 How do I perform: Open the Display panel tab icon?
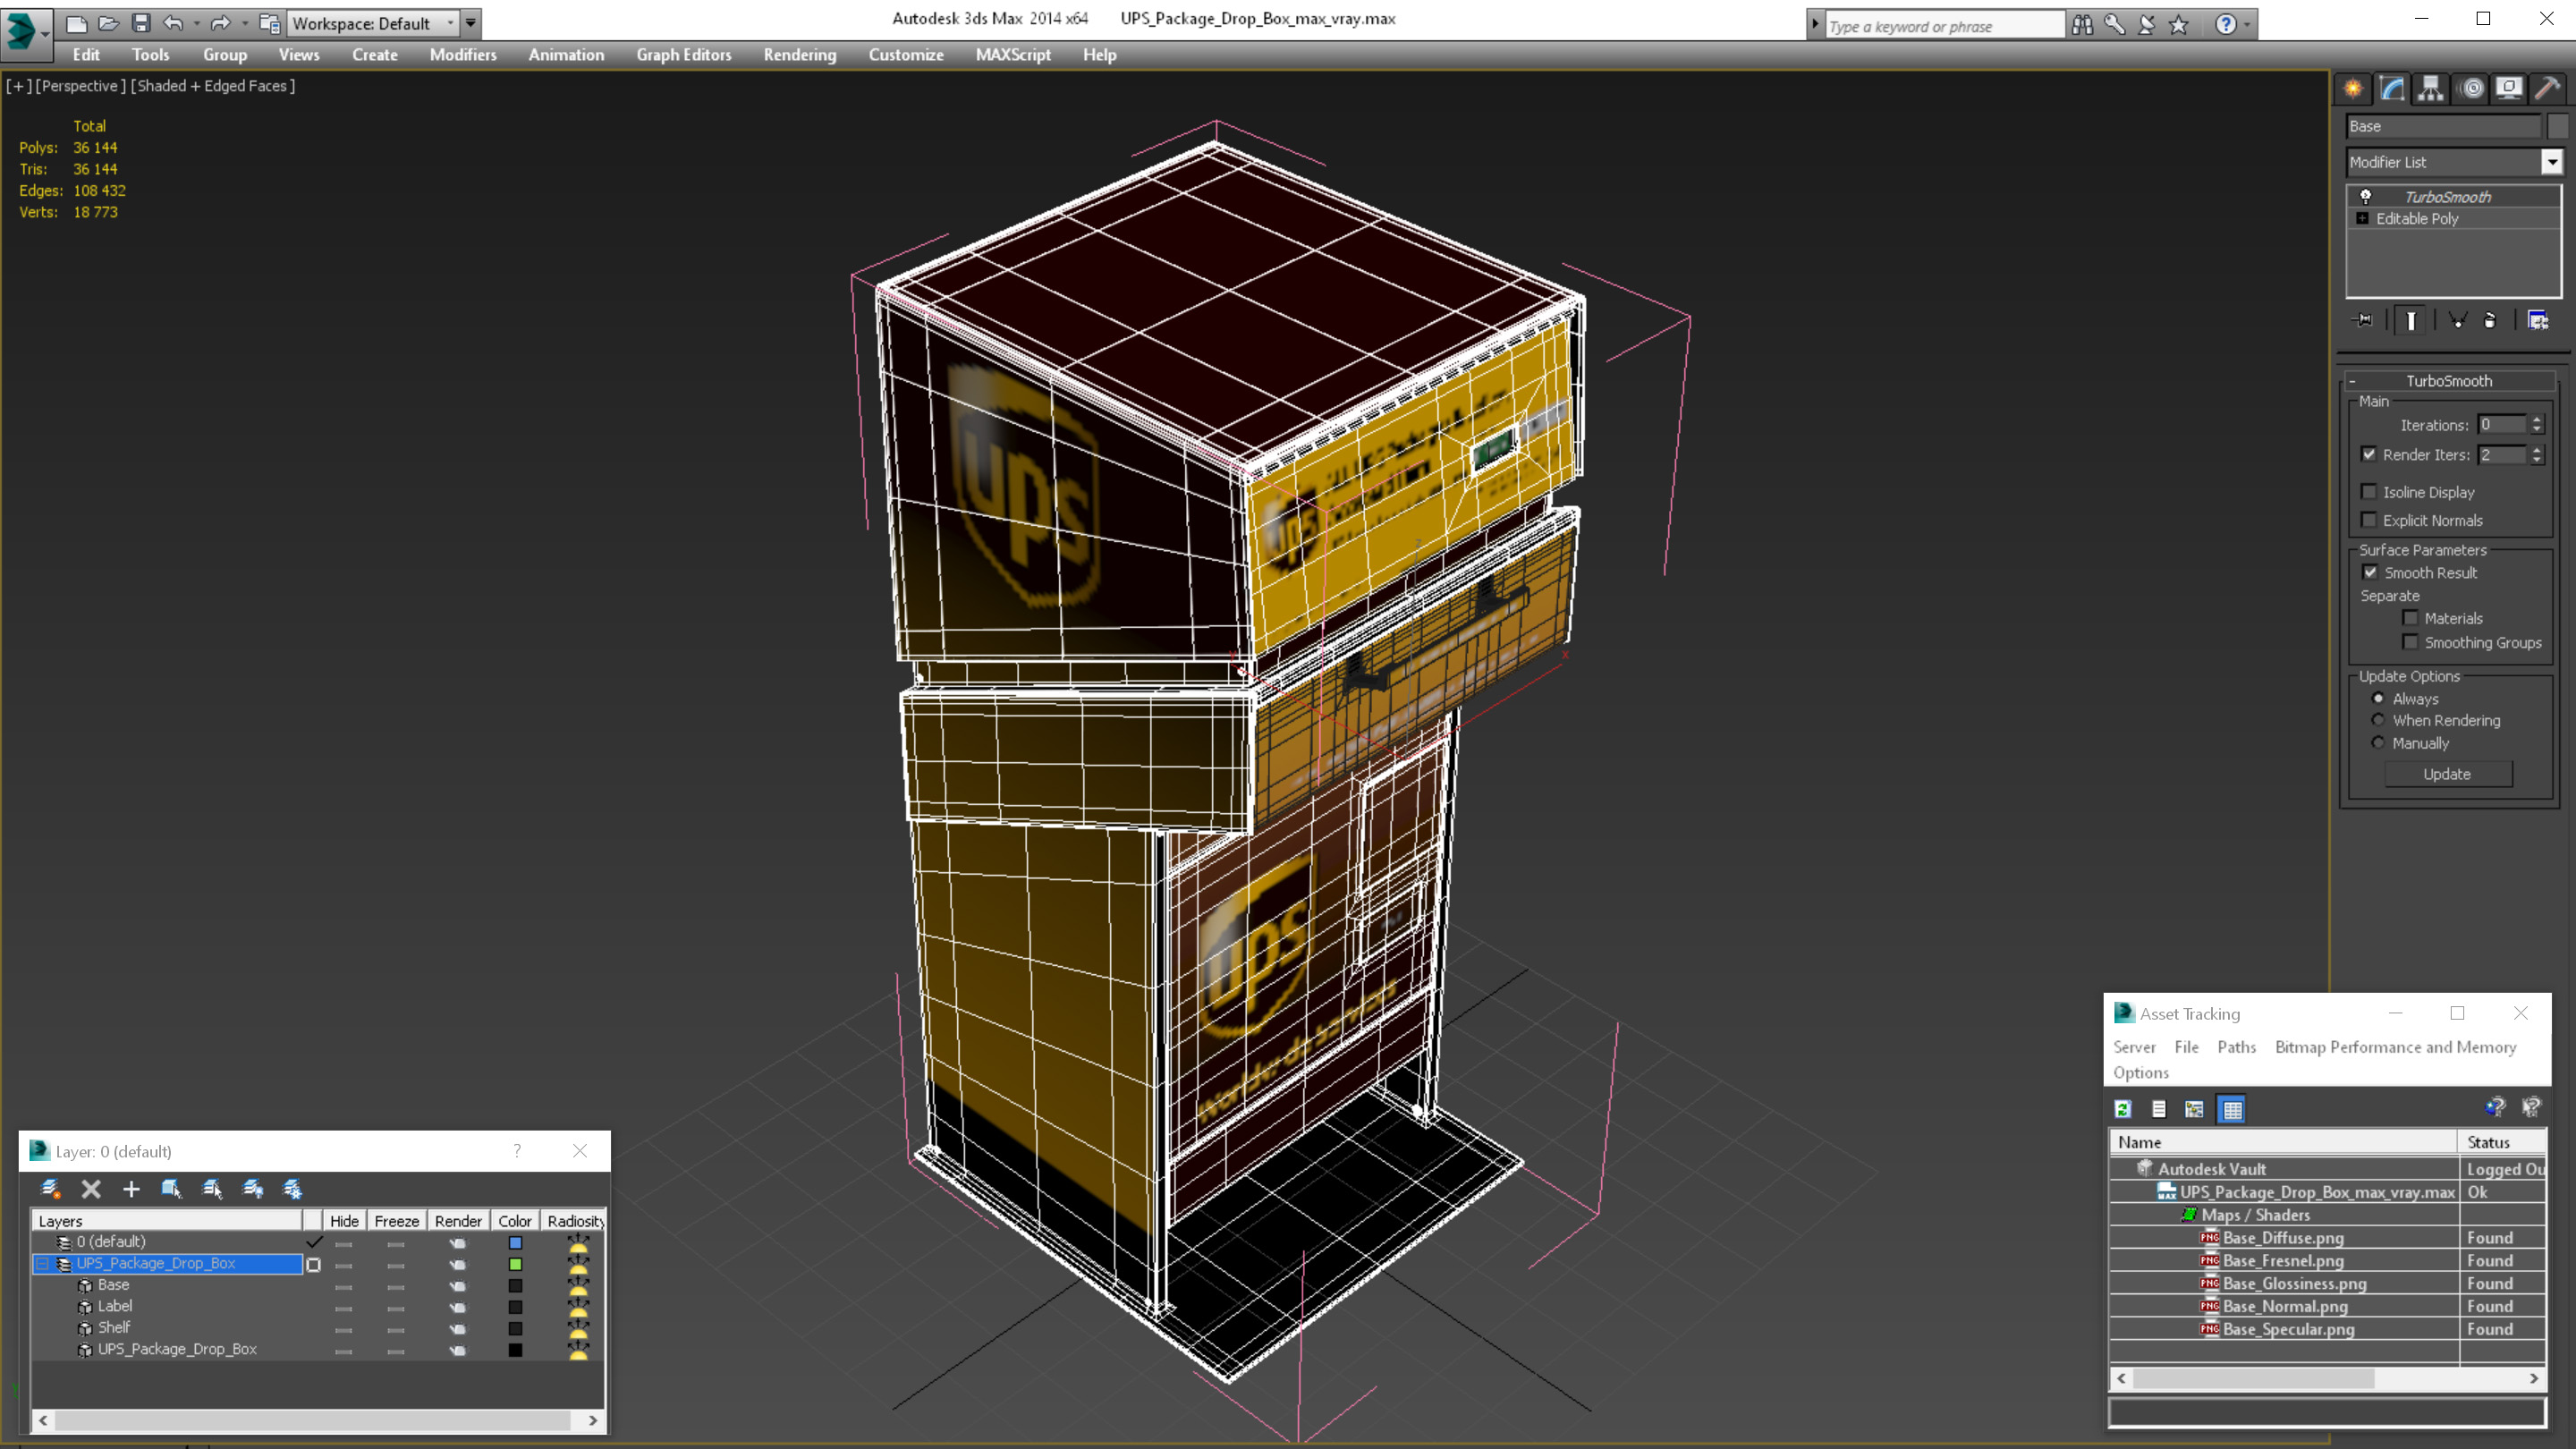(x=2509, y=89)
